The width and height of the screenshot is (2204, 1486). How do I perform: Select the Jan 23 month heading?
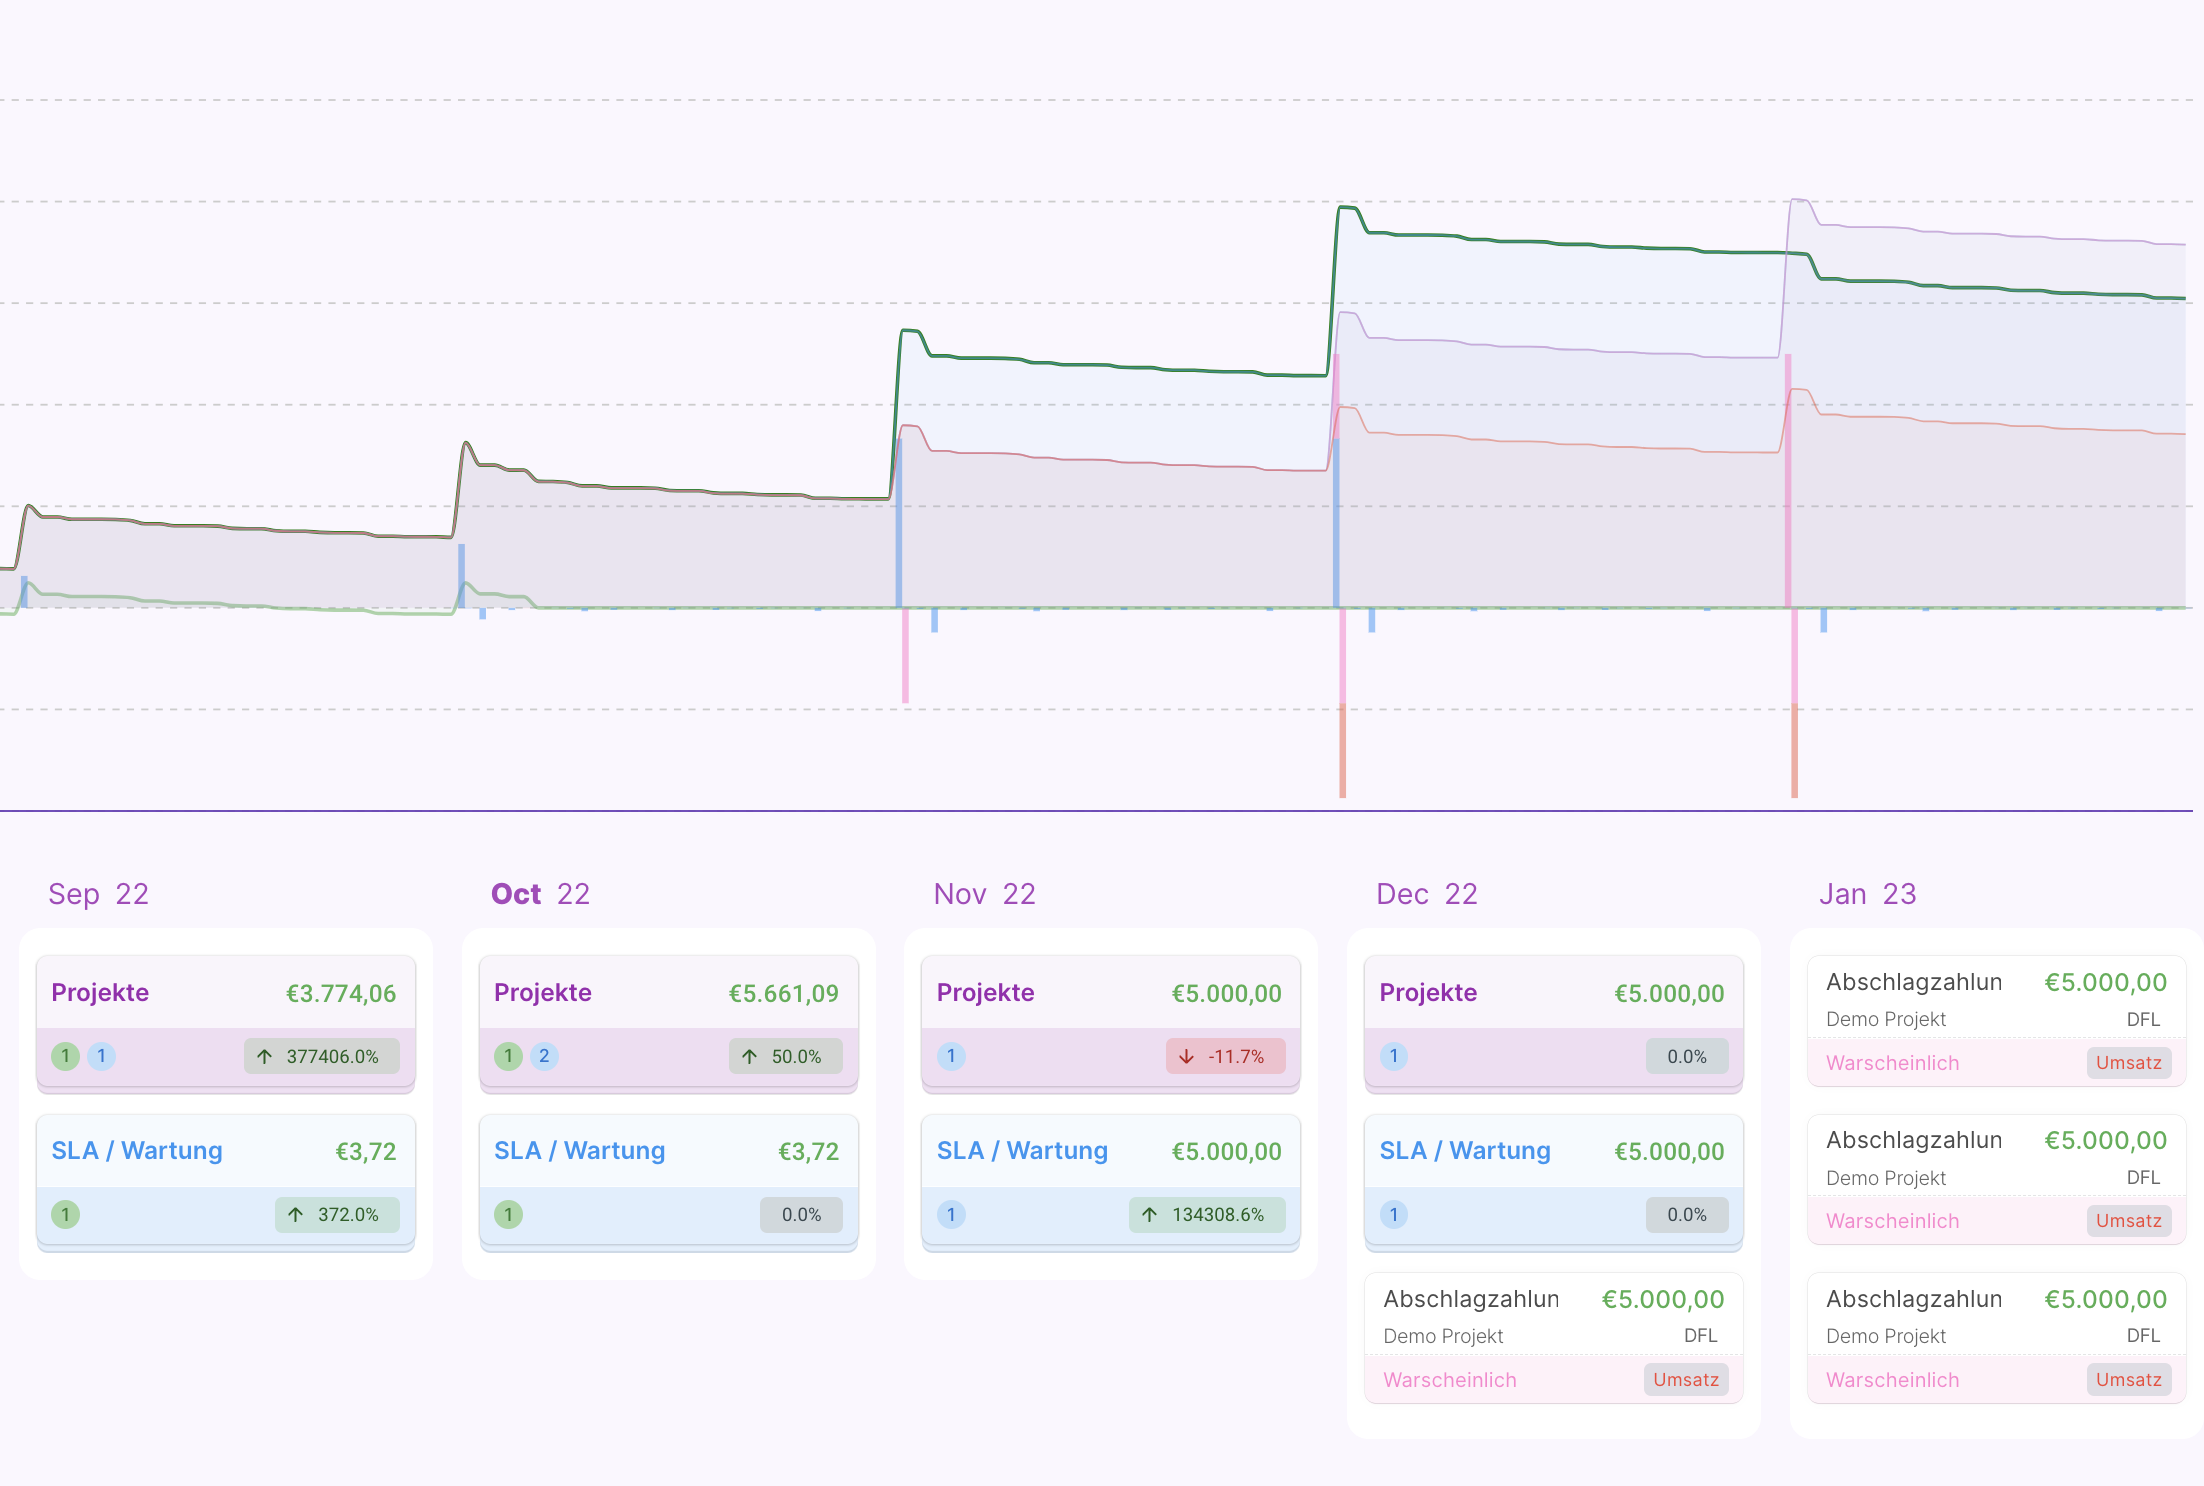(x=1867, y=894)
